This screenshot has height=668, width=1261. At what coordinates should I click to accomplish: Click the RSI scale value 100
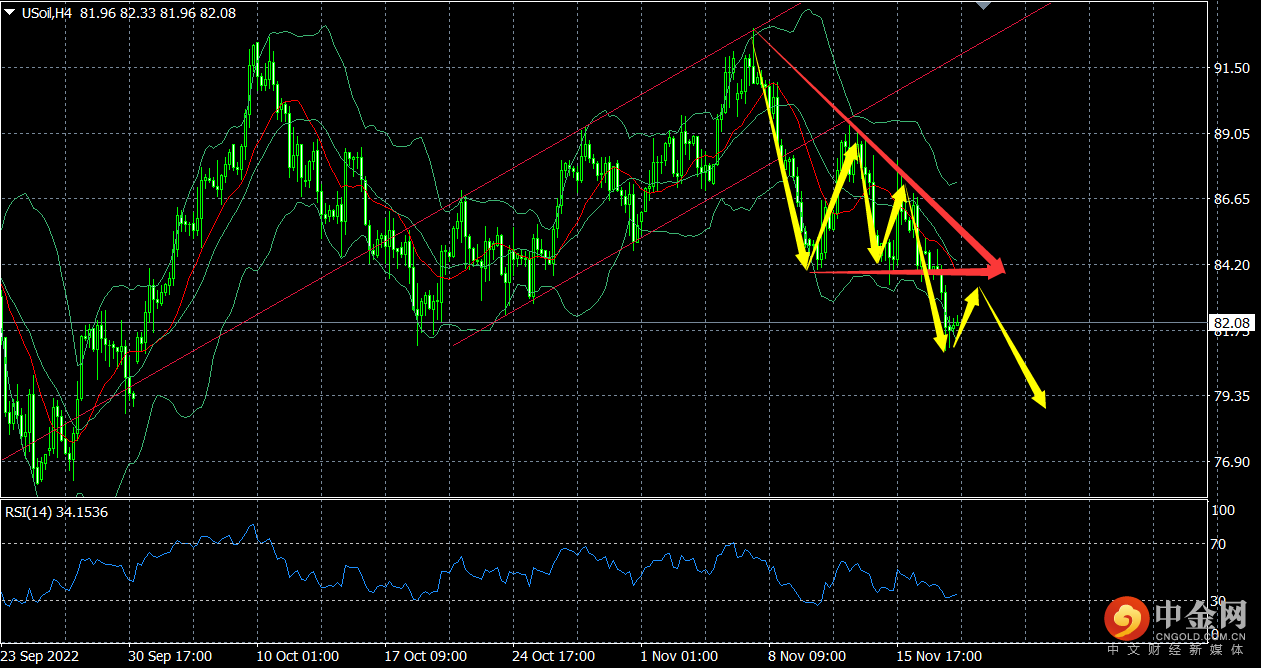pyautogui.click(x=1224, y=510)
